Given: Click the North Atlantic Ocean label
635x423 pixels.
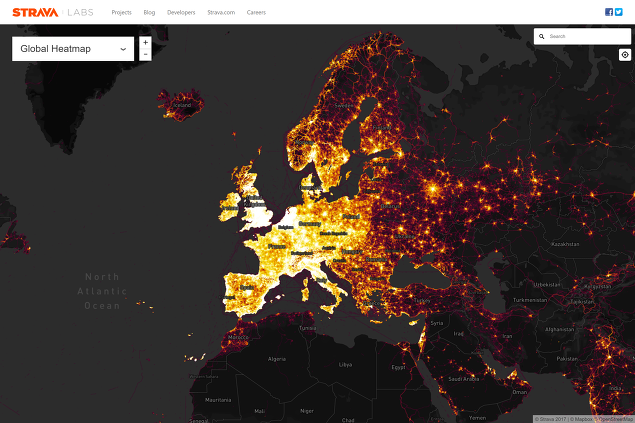Looking at the screenshot, I should [x=102, y=291].
